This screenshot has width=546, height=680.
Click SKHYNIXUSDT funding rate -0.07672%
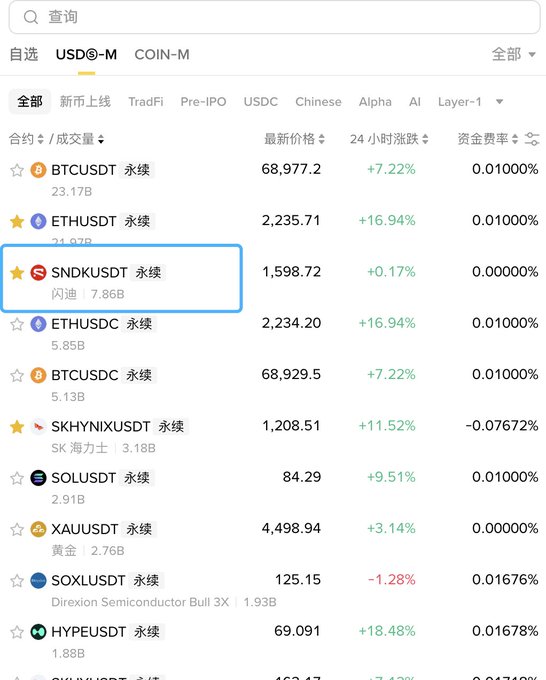[502, 425]
